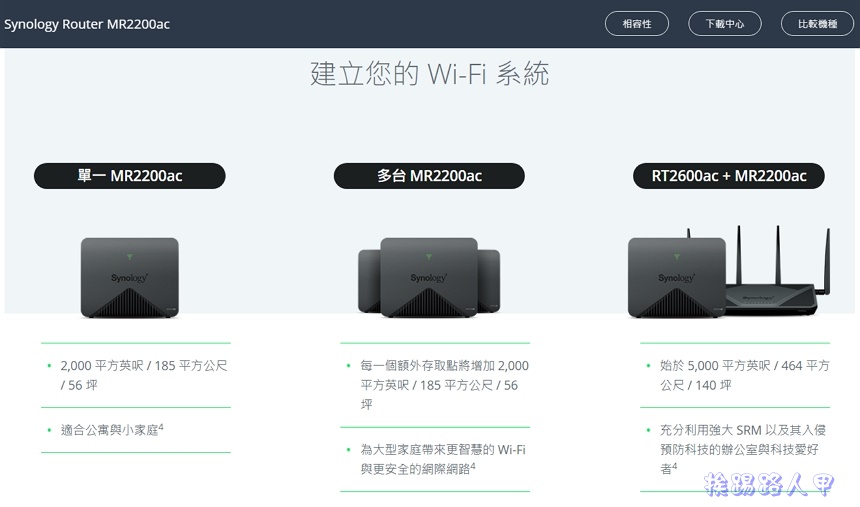Click text 始於 5,000 平方英呎 / 464 平方公尺
Screen dimensions: 860x507
coord(745,375)
